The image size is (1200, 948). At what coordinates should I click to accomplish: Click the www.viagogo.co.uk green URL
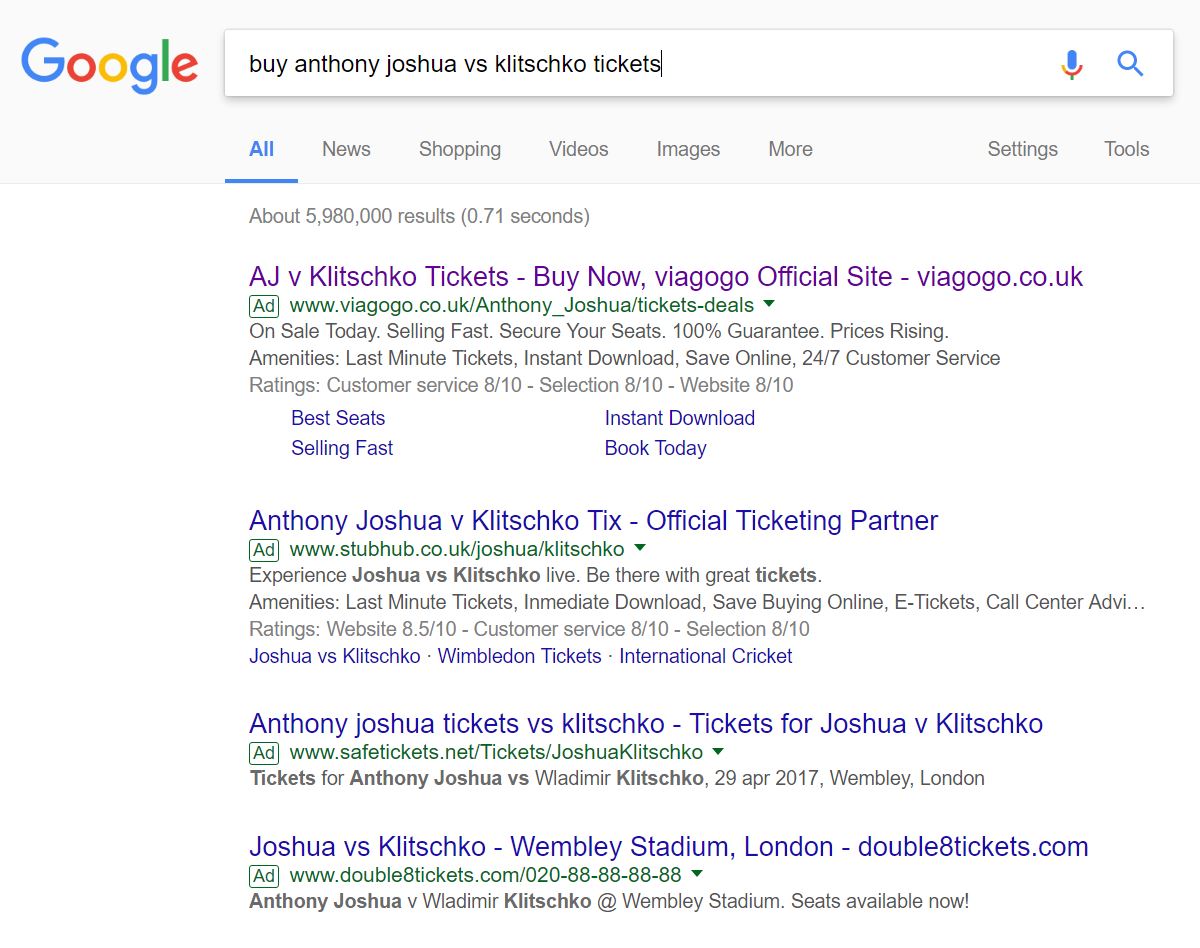click(x=522, y=305)
